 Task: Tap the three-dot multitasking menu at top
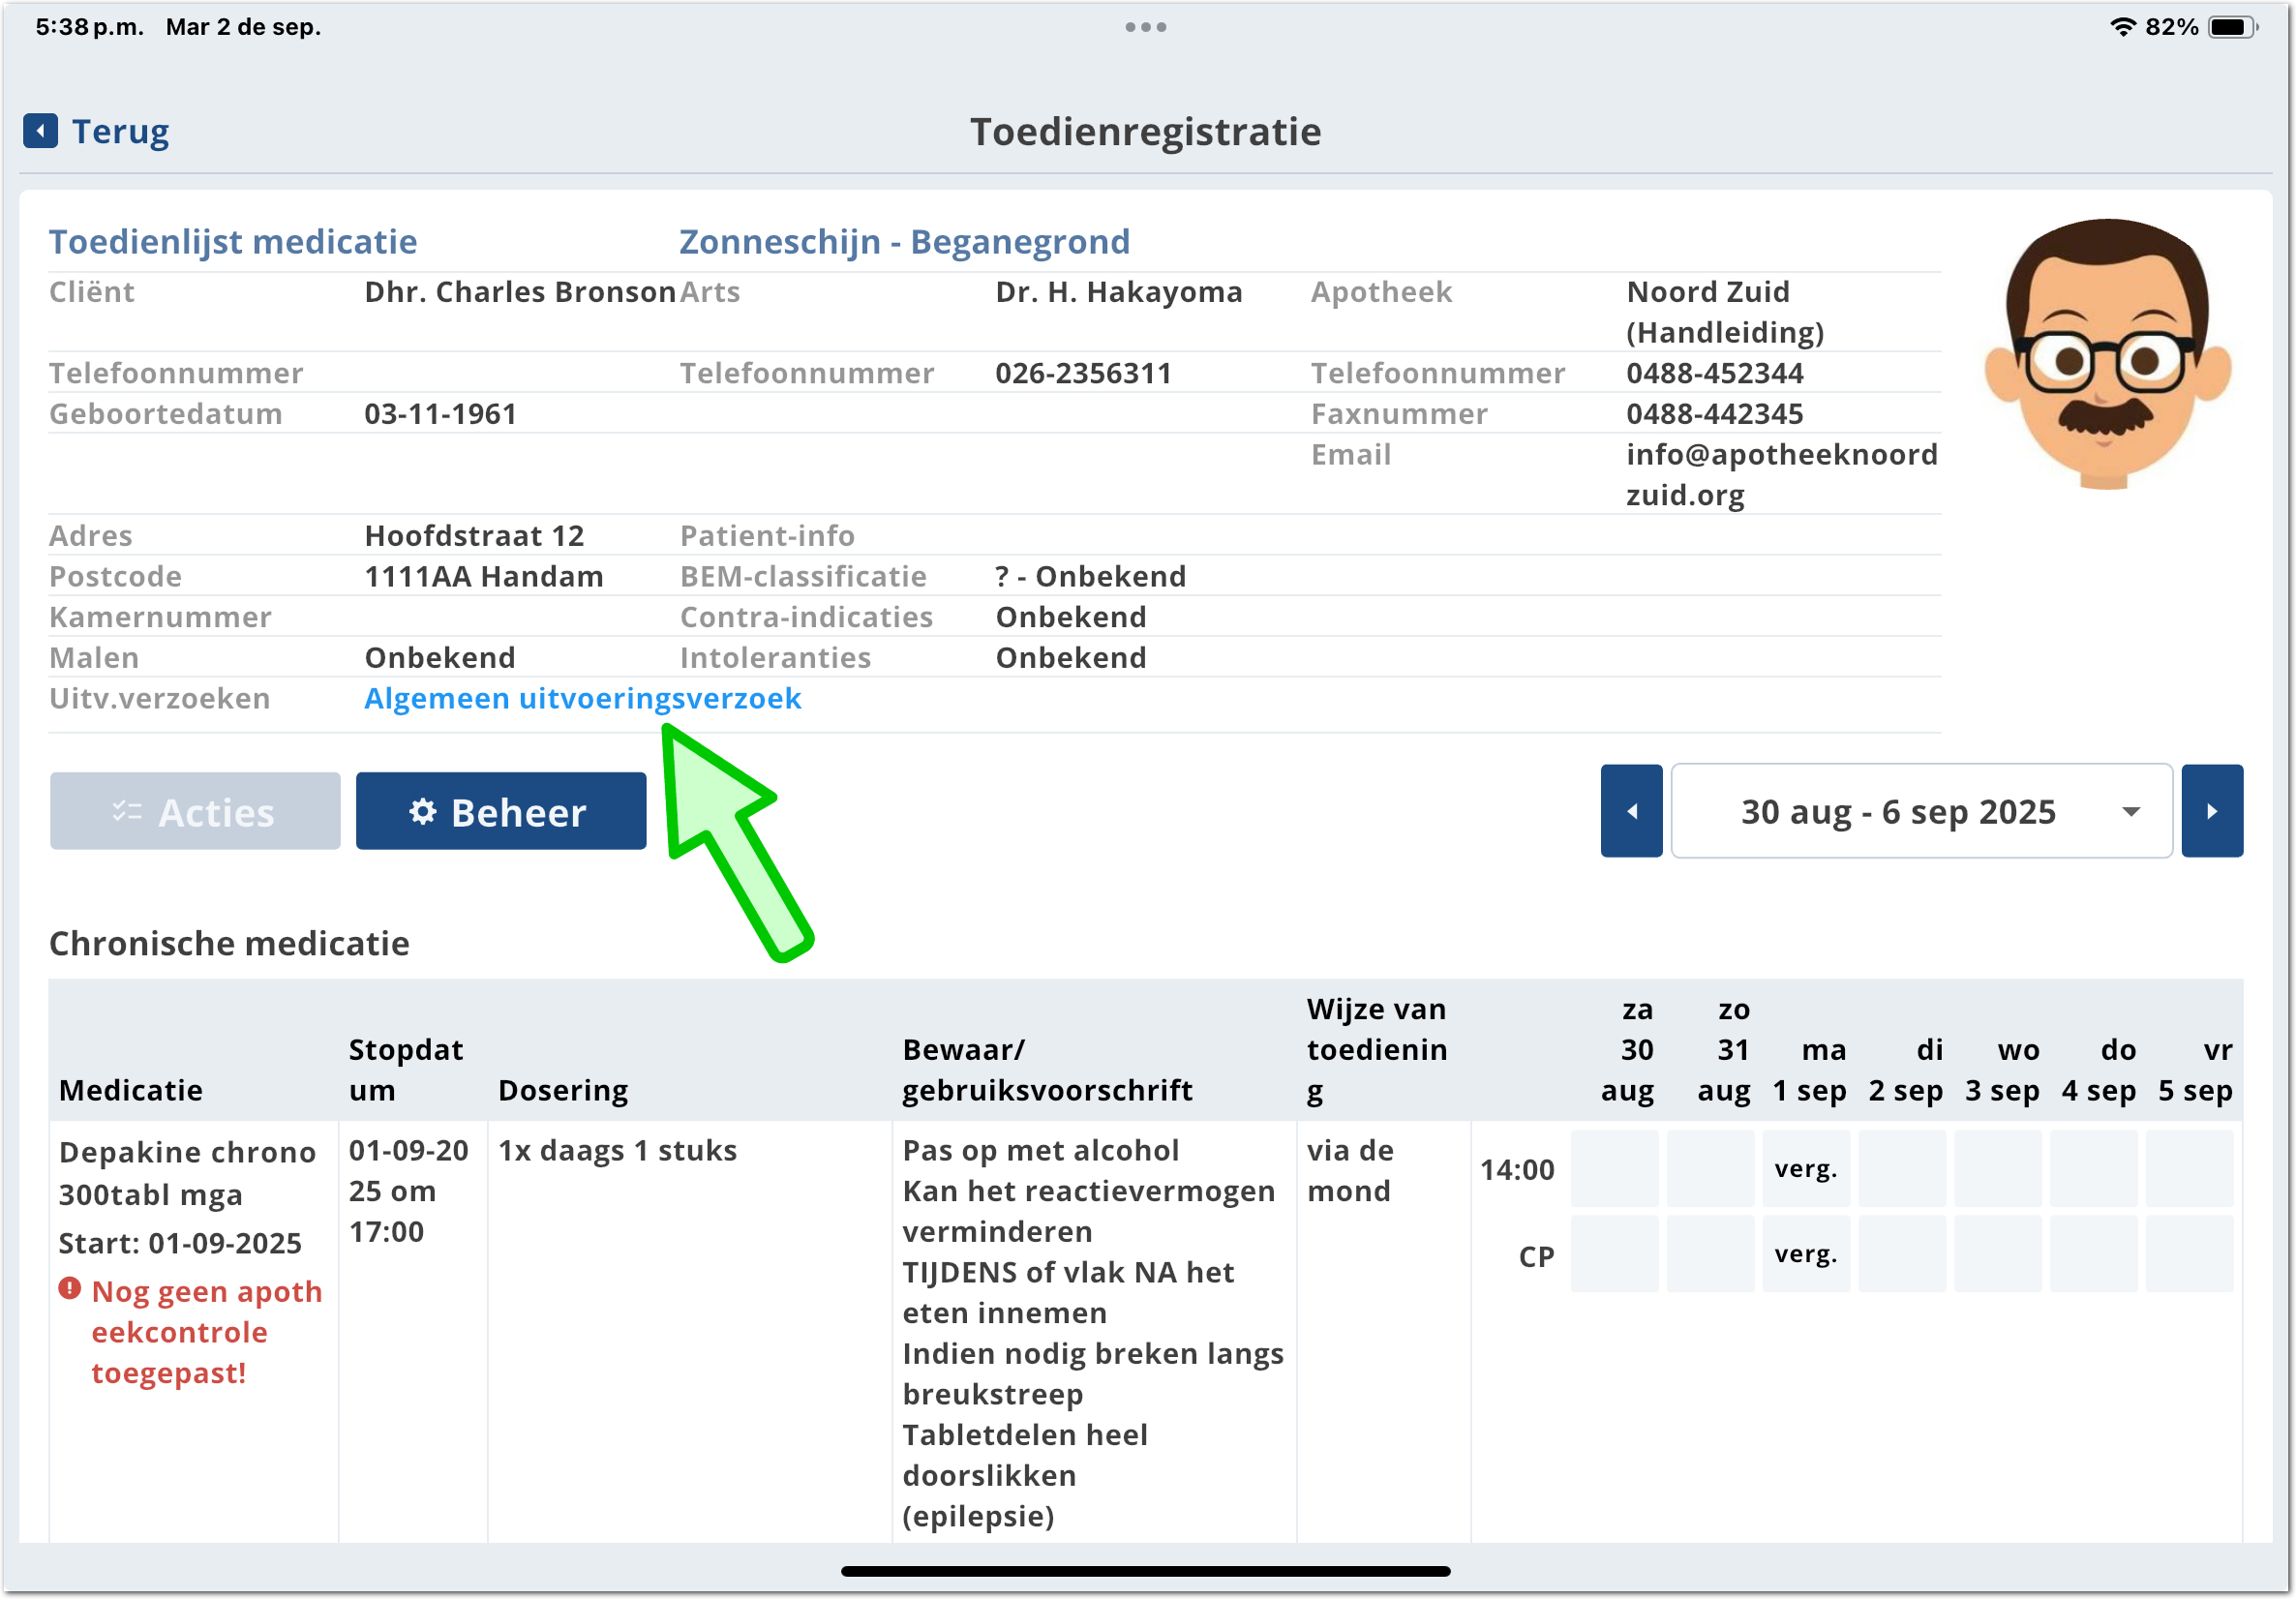pos(1145,27)
